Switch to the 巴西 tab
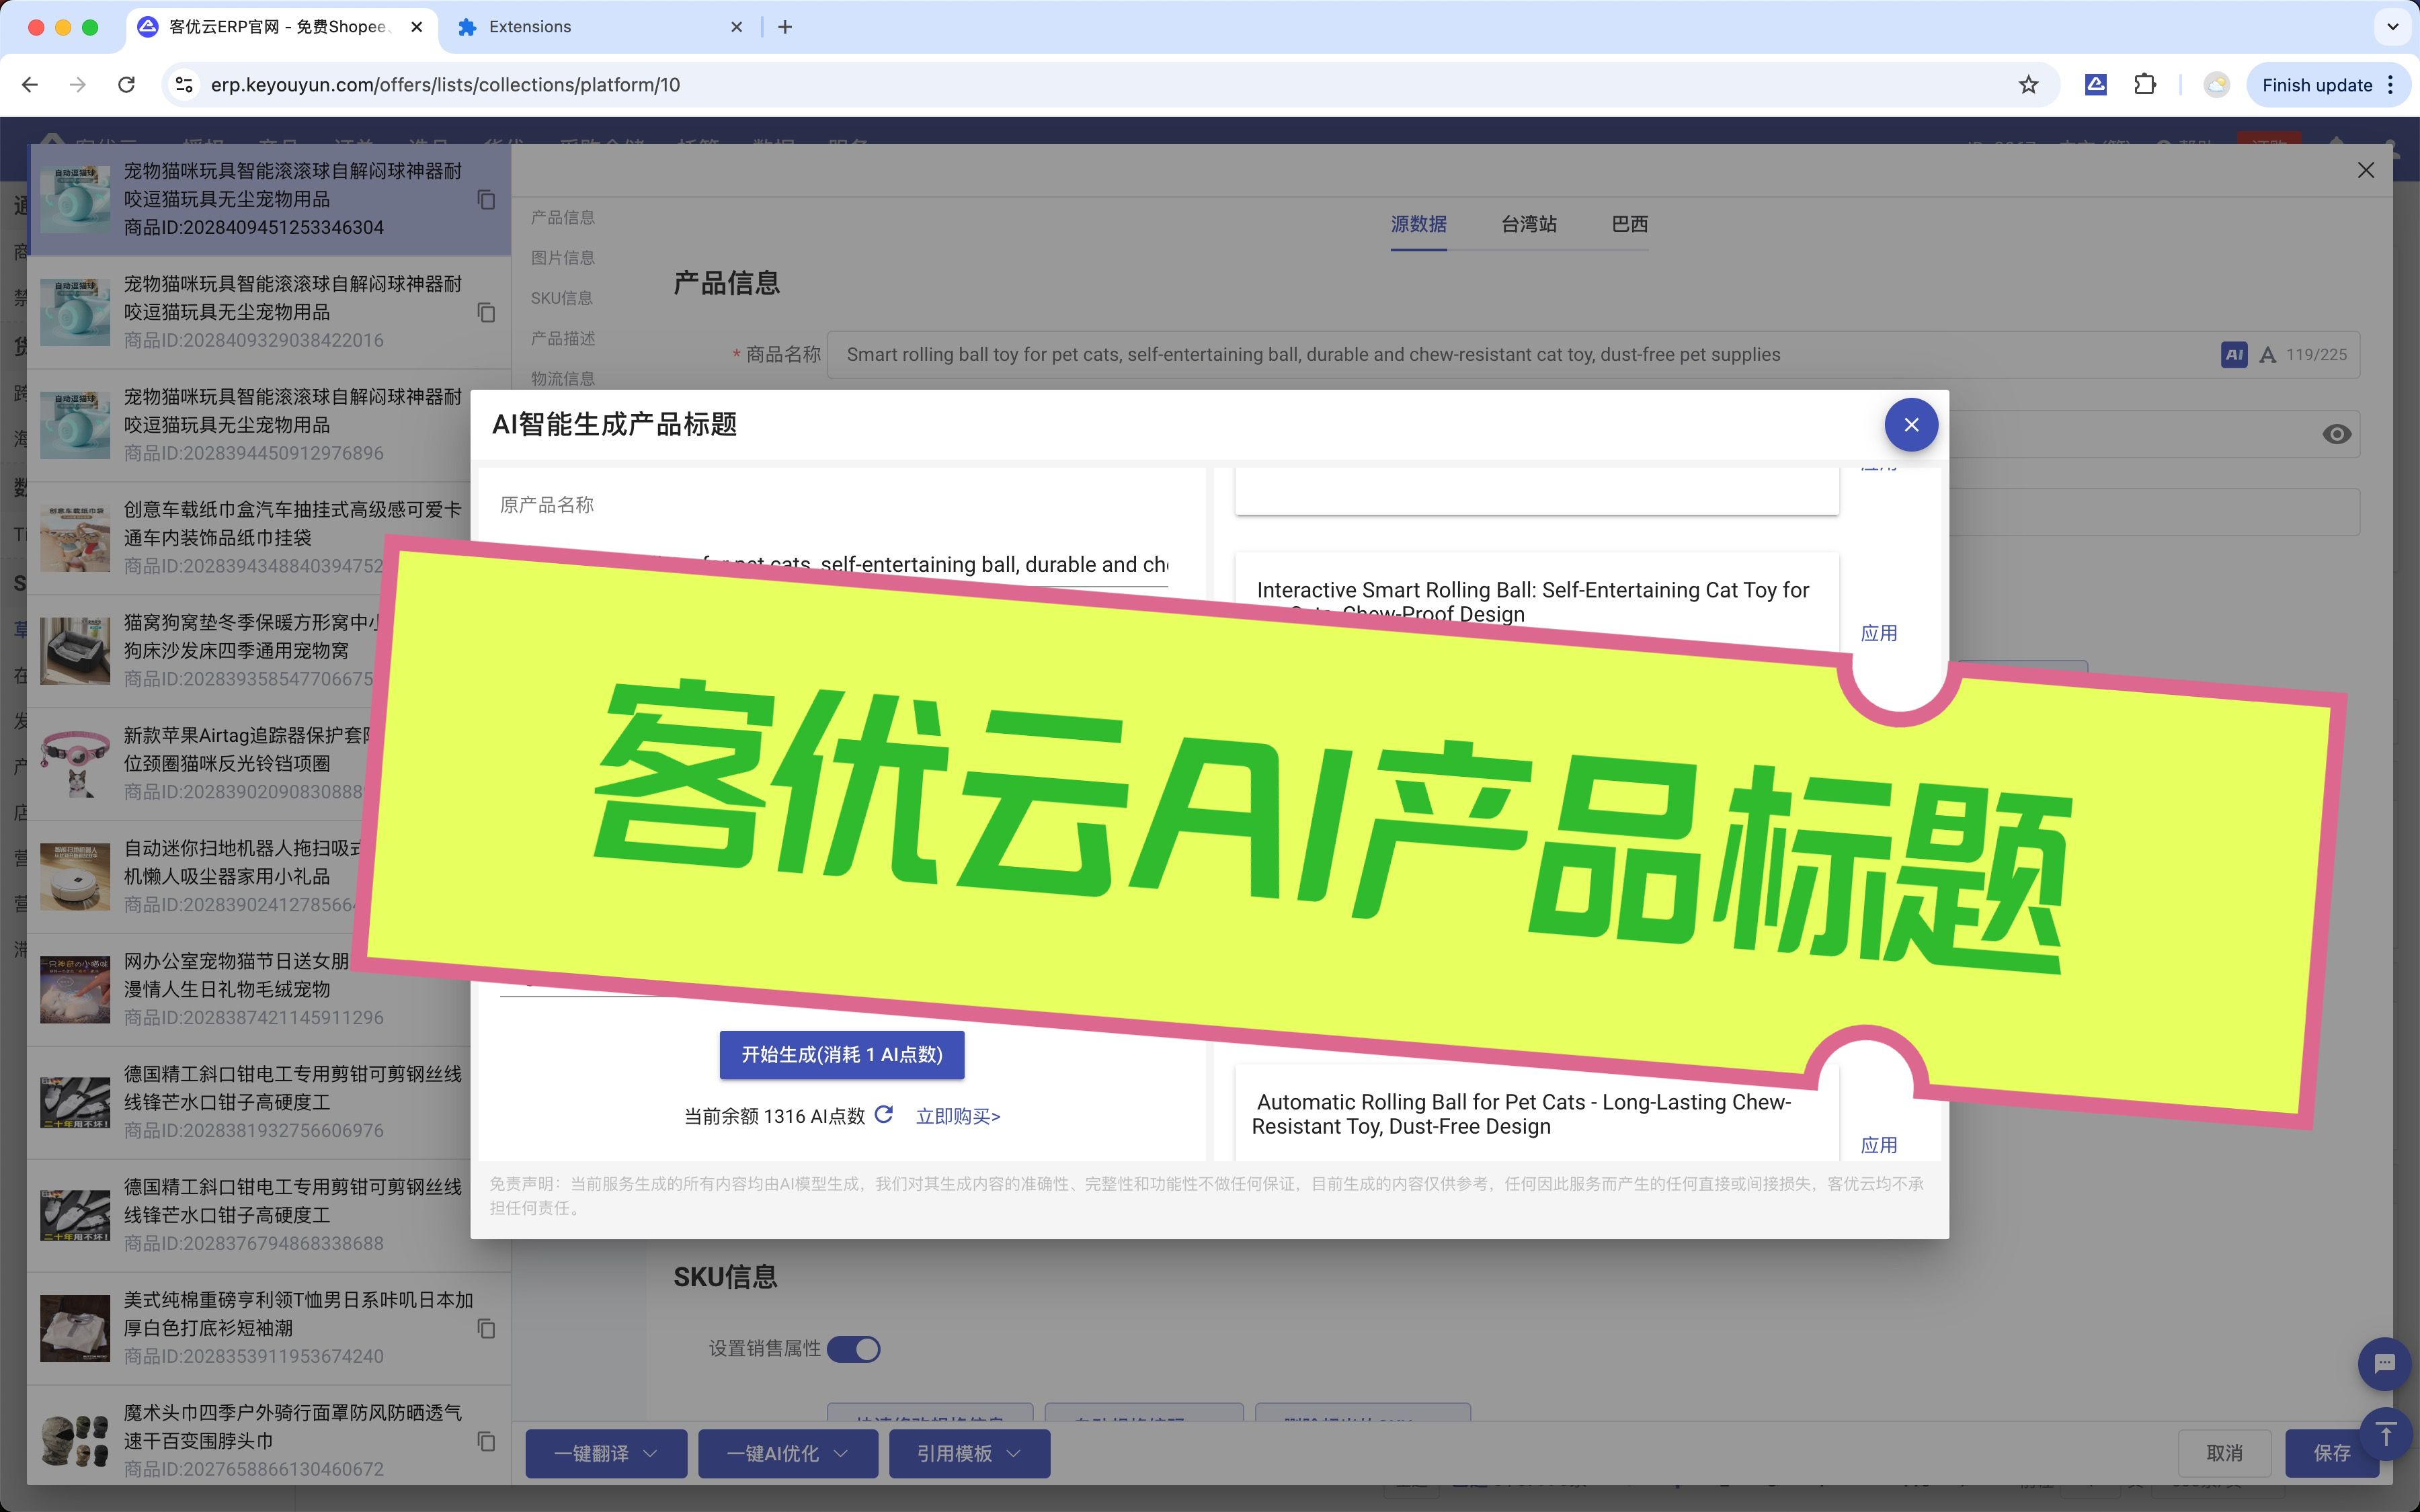This screenshot has width=2420, height=1512. coord(1629,224)
